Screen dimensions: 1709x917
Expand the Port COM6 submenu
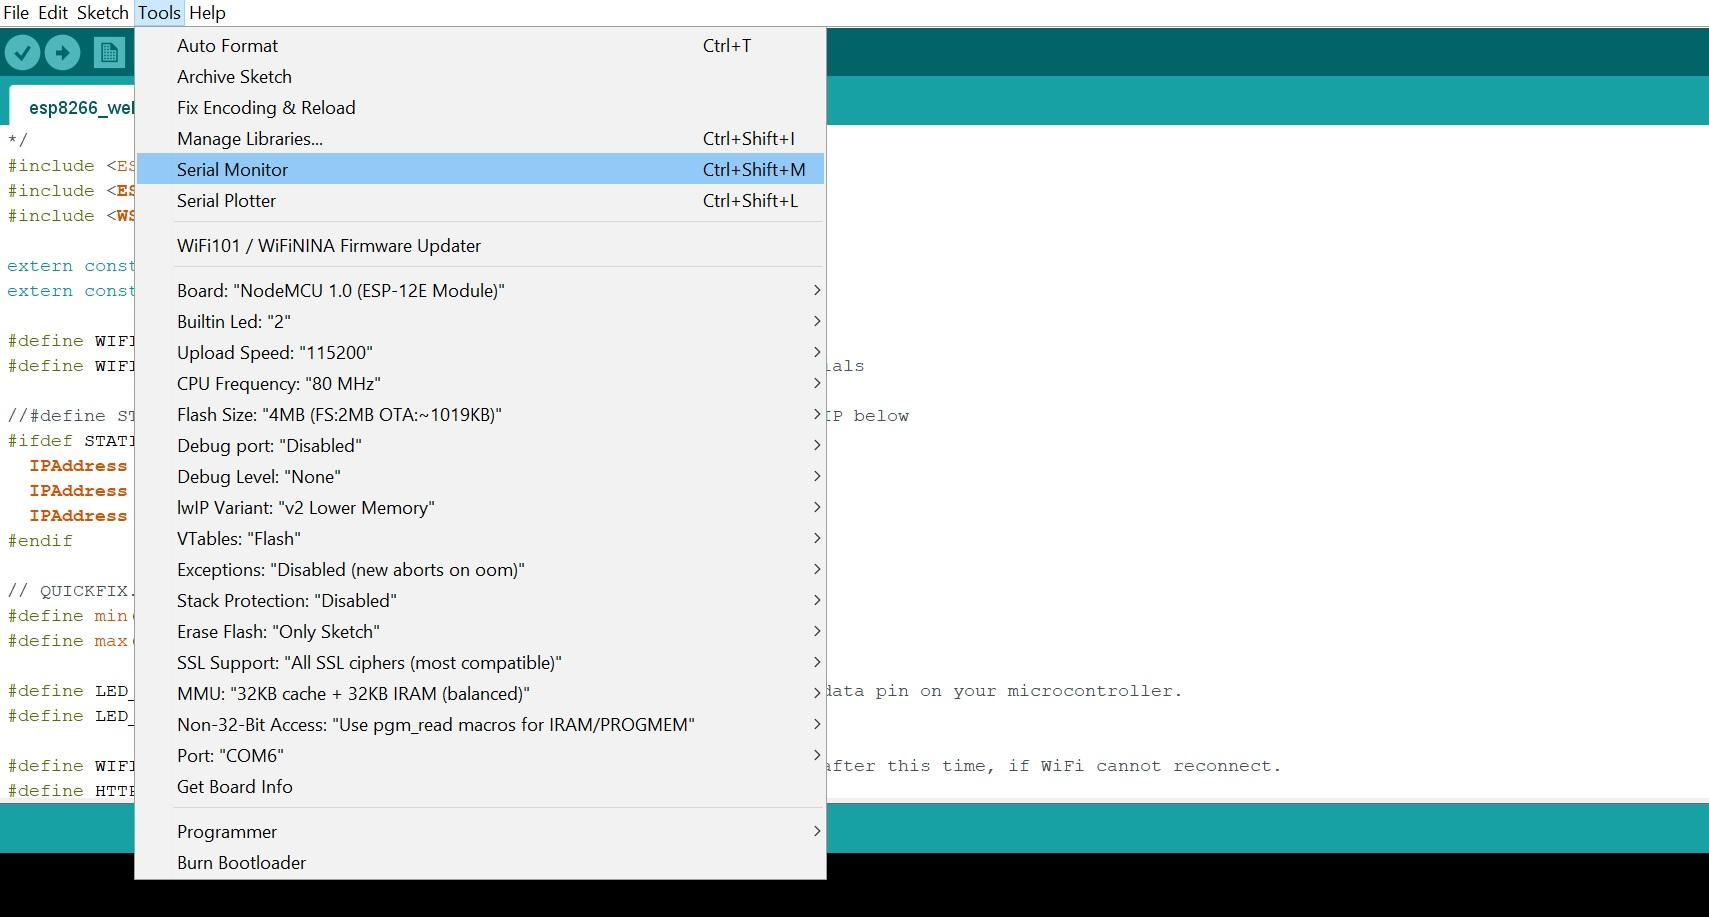pyautogui.click(x=480, y=756)
